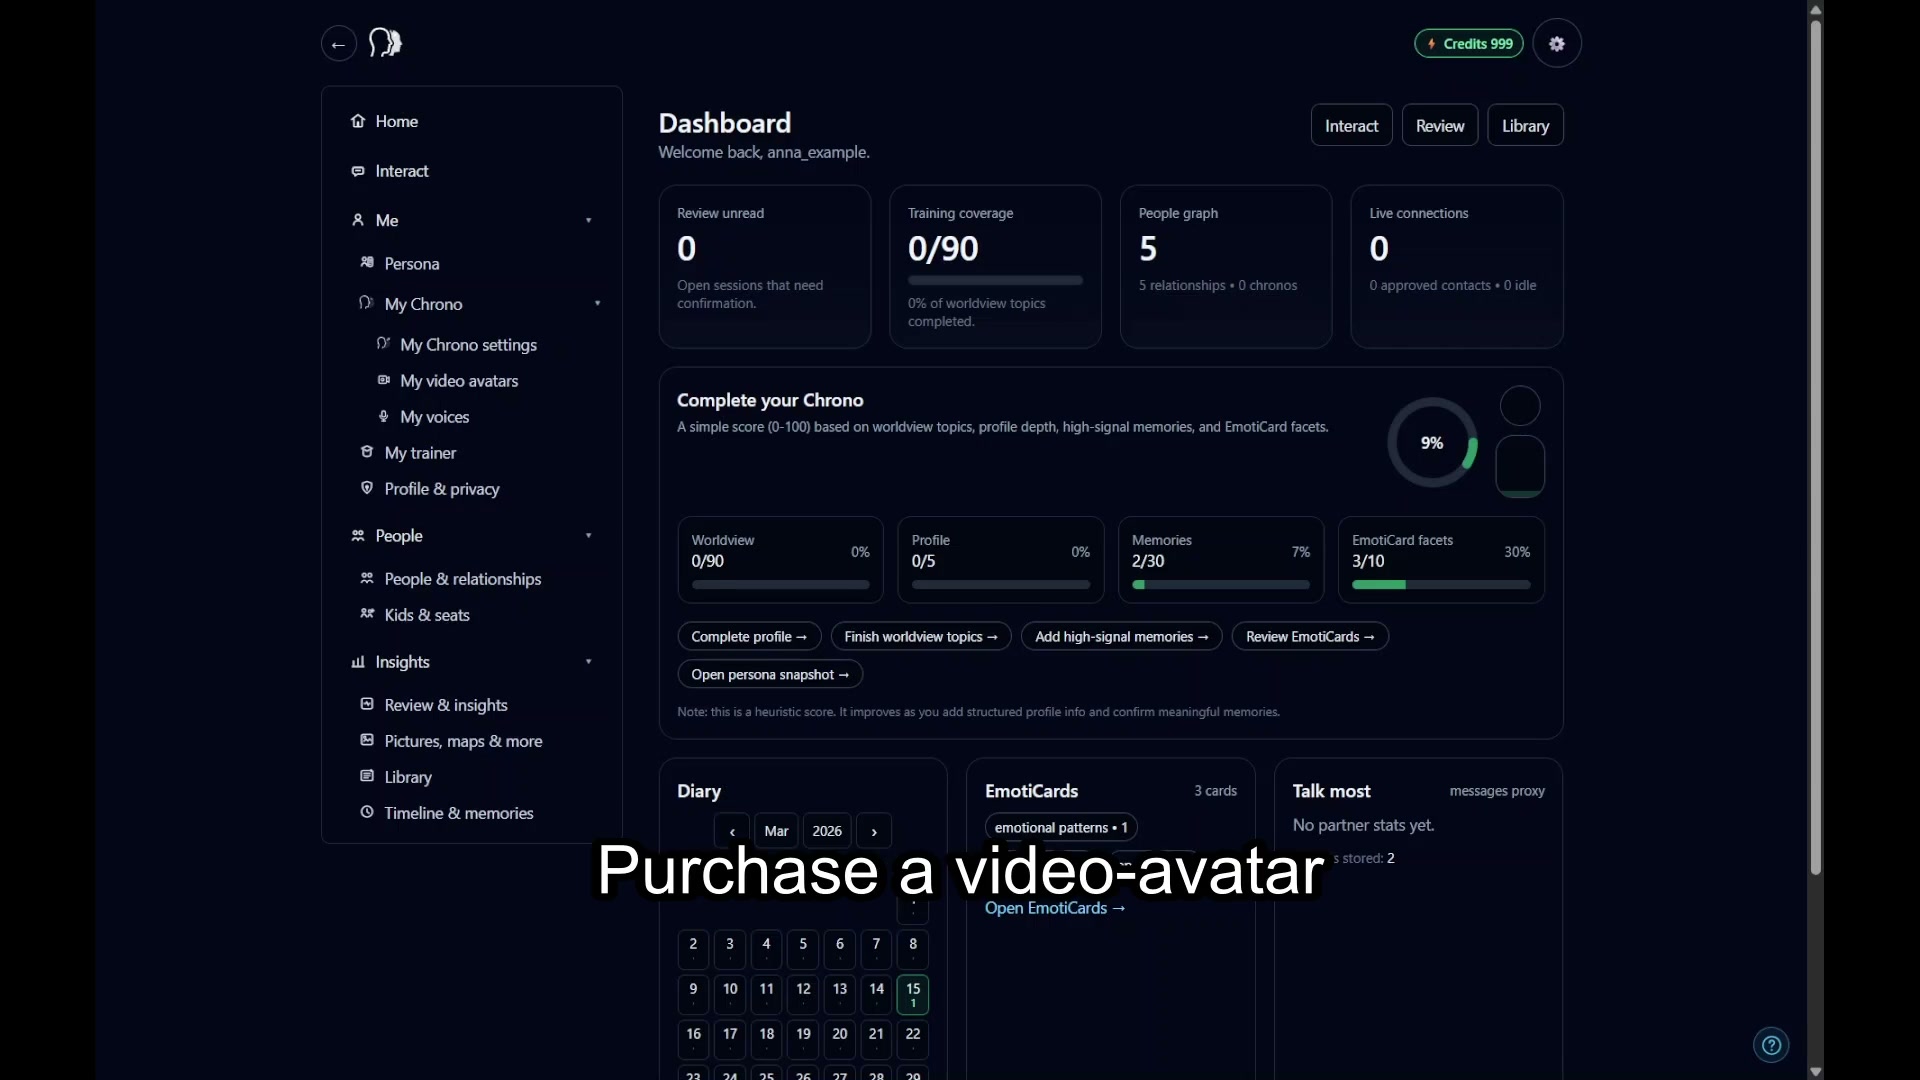The height and width of the screenshot is (1080, 1920).
Task: Click the Review unread card
Action: click(x=765, y=266)
